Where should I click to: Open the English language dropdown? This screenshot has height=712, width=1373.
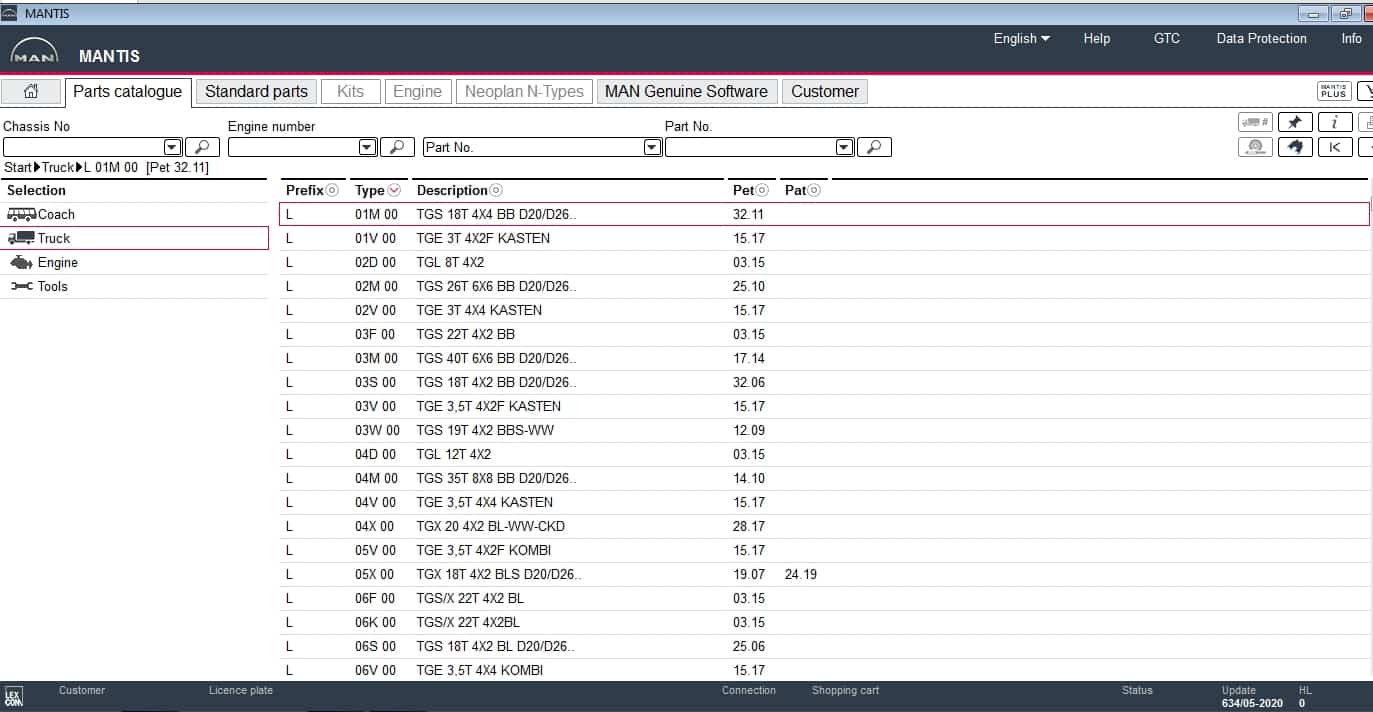(1021, 38)
